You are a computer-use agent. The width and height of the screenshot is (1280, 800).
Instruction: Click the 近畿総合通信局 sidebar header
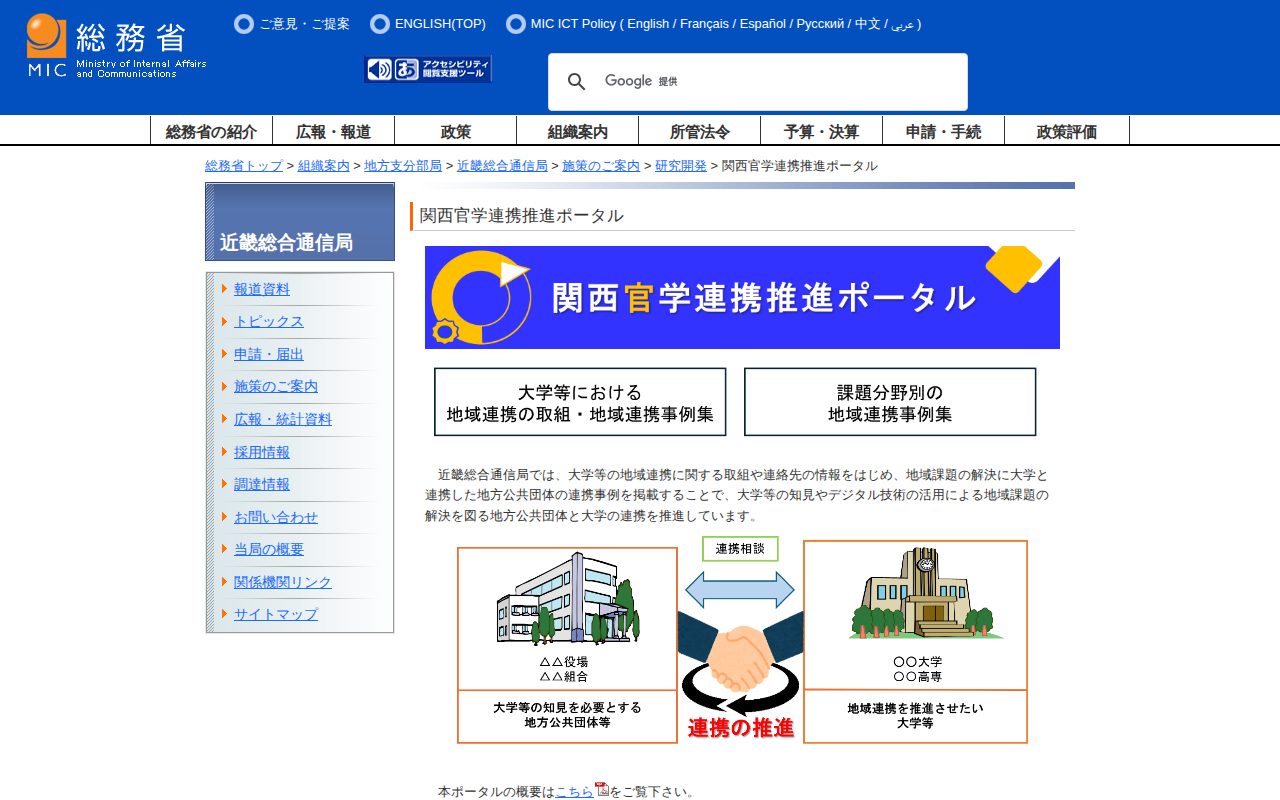300,222
